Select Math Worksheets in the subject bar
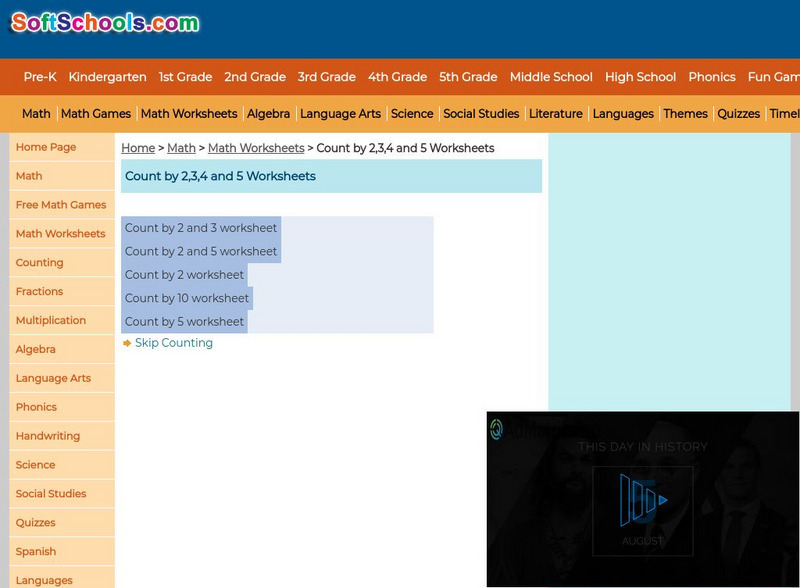This screenshot has width=800, height=588. (189, 114)
